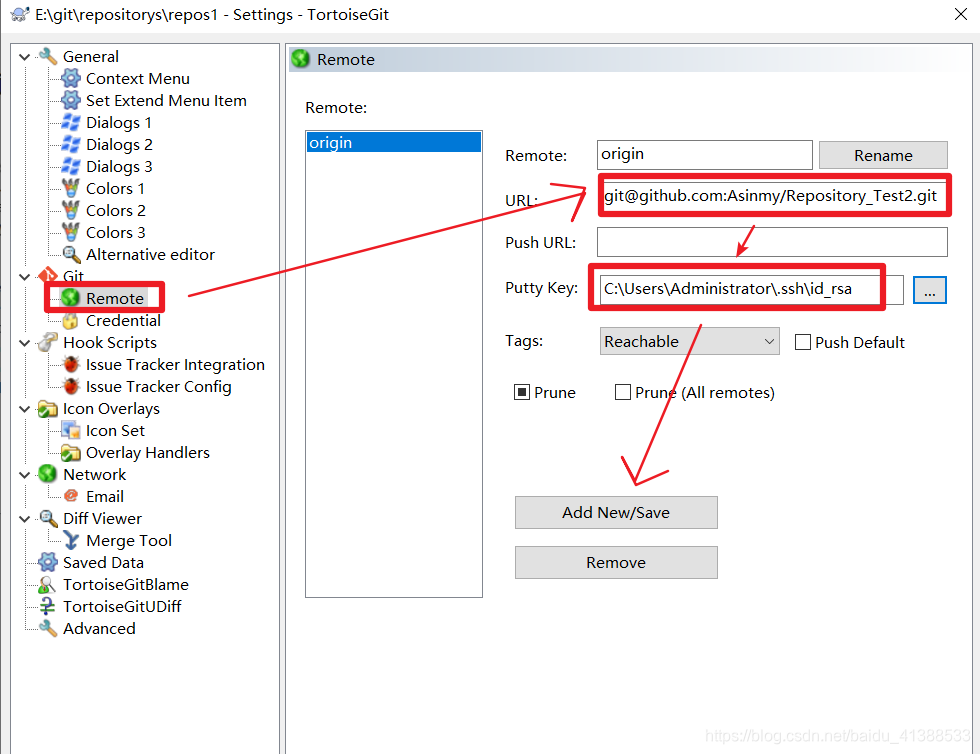980x754 pixels.
Task: Click the Remote name input field
Action: [x=704, y=154]
